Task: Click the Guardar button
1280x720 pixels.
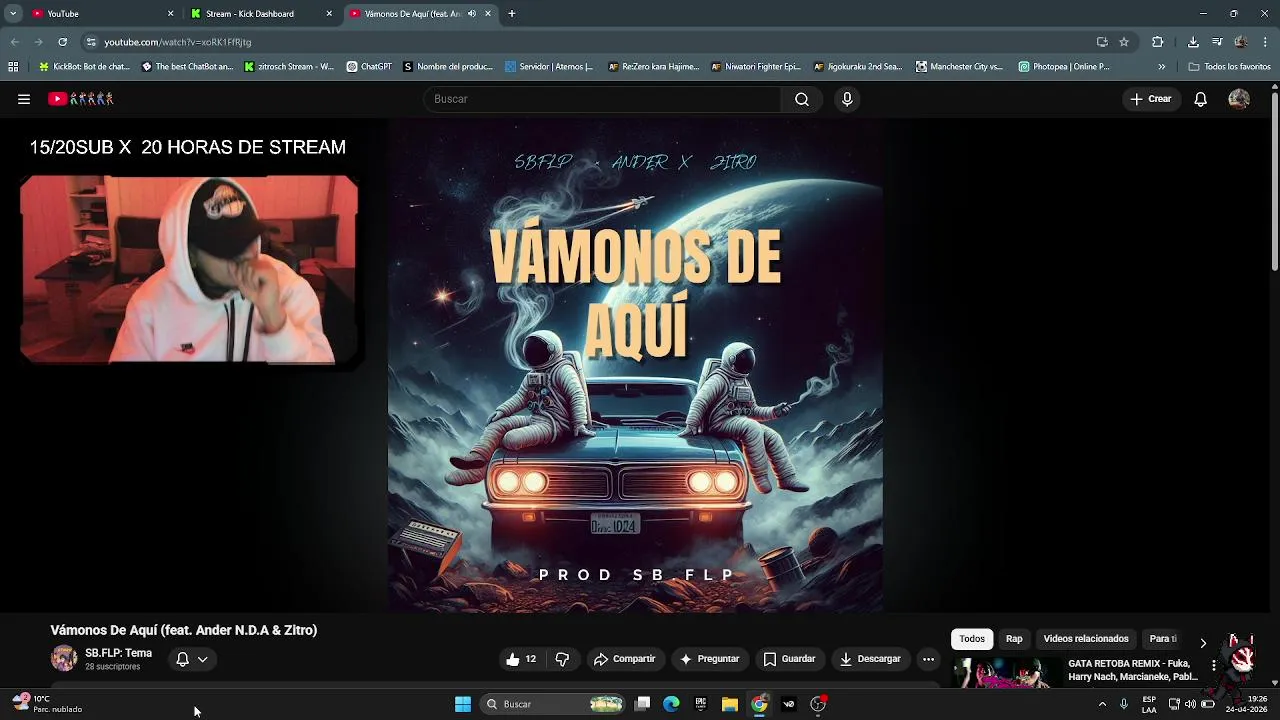Action: (x=789, y=659)
